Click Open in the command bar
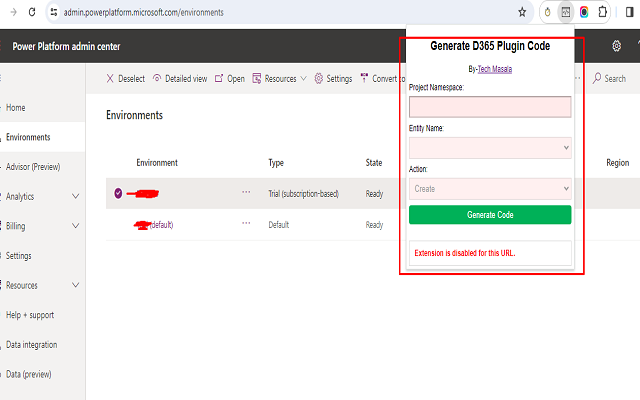This screenshot has height=400, width=640. [x=230, y=78]
